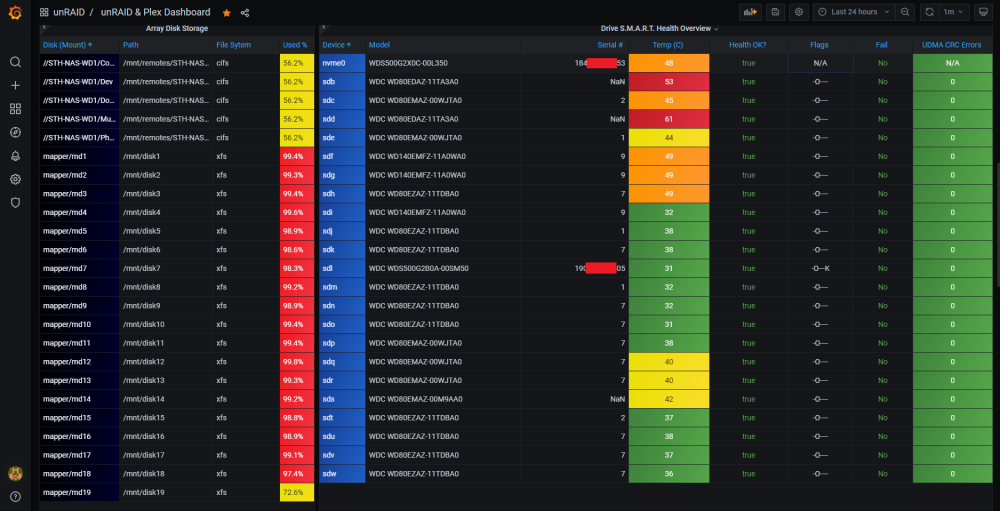Screen dimensions: 1000x511
Task: Sort by Used % column header
Action: tap(297, 45)
